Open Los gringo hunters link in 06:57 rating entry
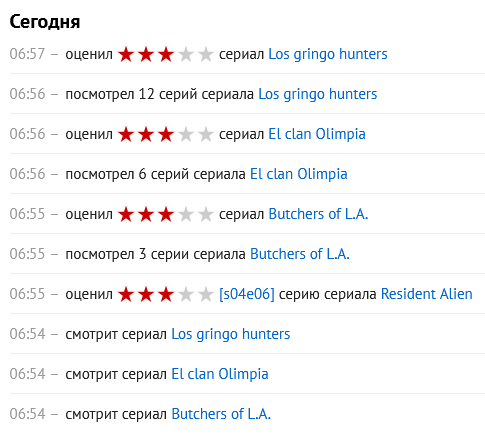Viewport: 485px width, 435px height. point(328,54)
